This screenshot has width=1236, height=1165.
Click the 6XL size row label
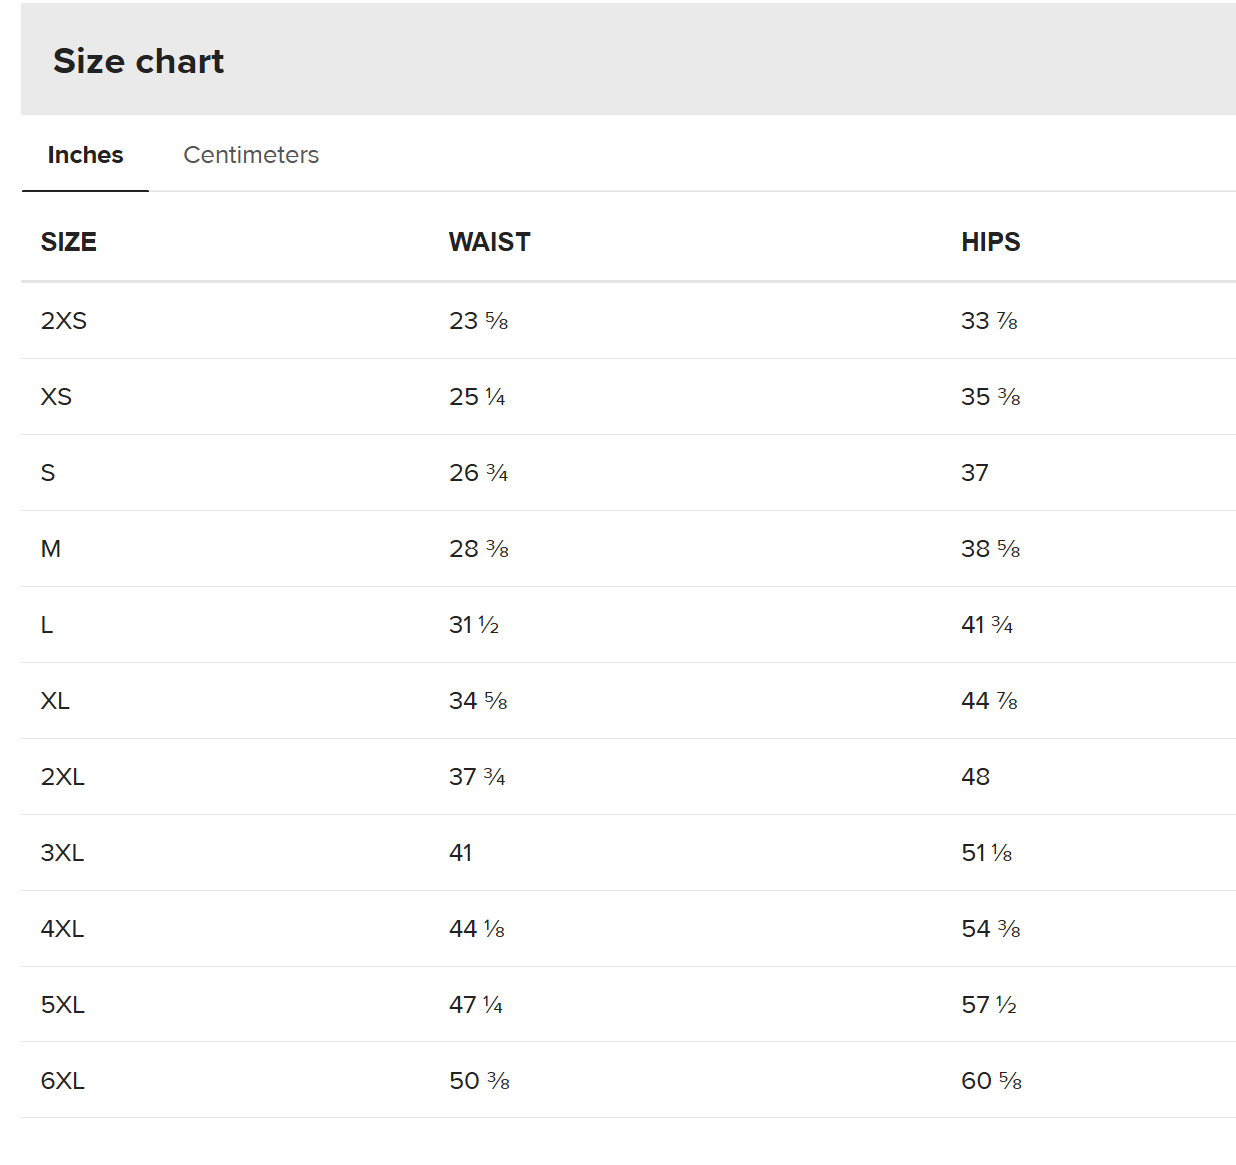click(x=63, y=1081)
